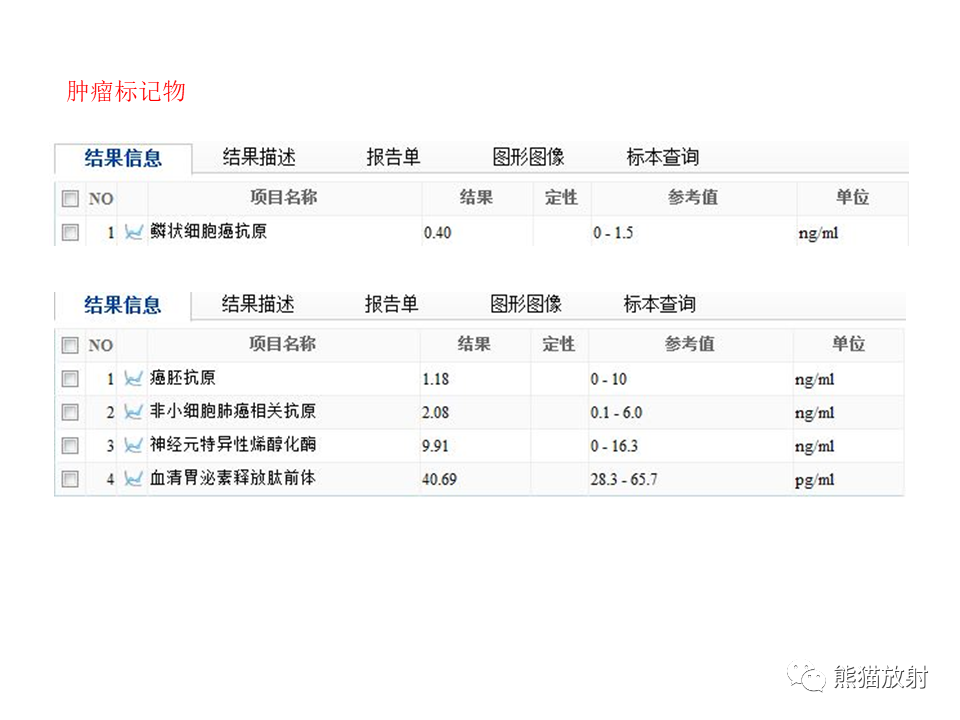Click reference range 0 - 16.3
Image resolution: width=960 pixels, height=720 pixels.
[614, 446]
